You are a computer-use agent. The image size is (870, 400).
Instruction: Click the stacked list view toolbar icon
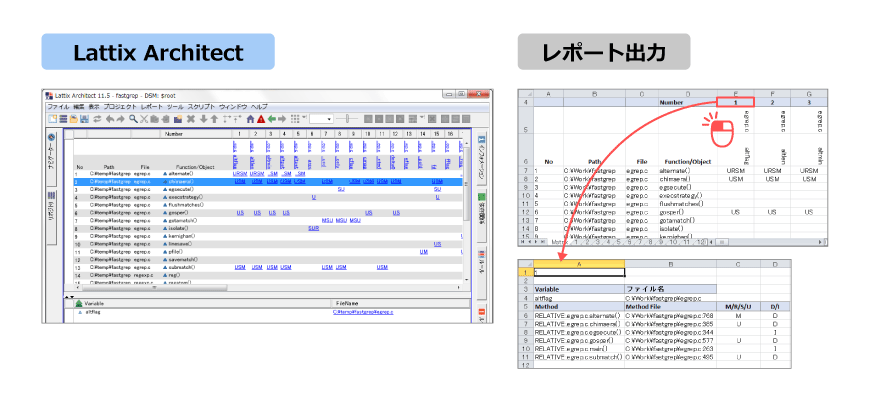63,119
